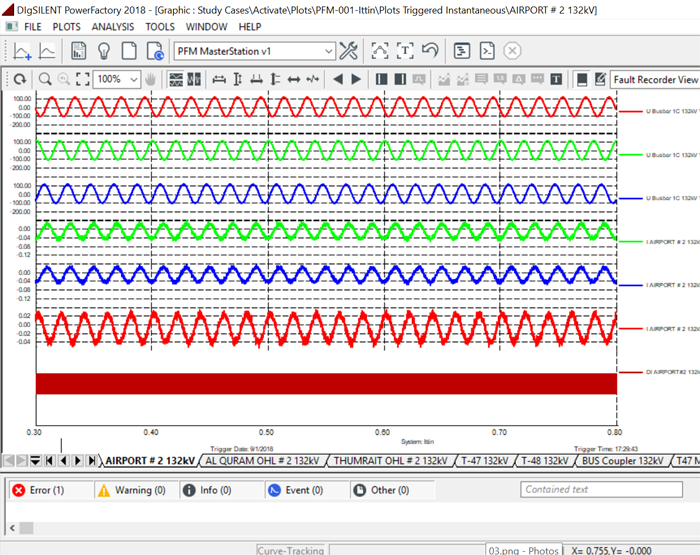Toggle the Warning (0) message filter
Screen dimensions: 700x555
pos(131,490)
